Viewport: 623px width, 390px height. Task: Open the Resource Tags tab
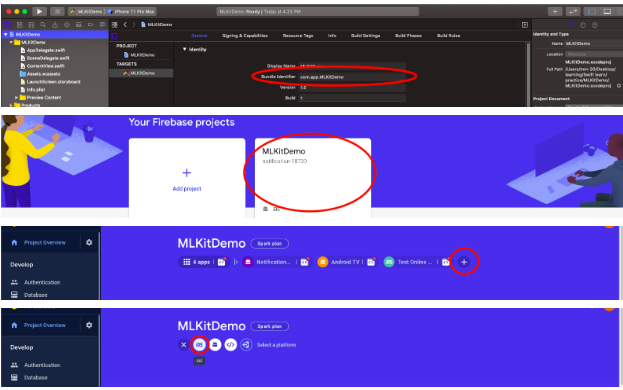tap(298, 36)
